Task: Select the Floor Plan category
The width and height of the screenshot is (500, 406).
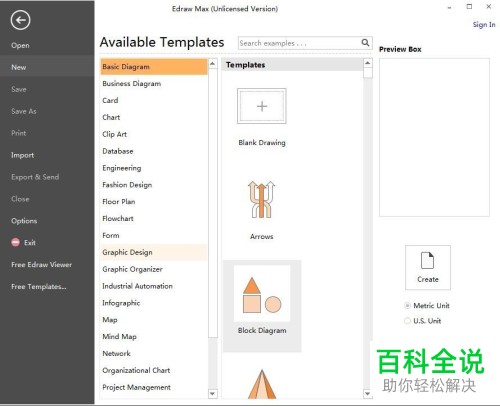Action: (x=154, y=202)
